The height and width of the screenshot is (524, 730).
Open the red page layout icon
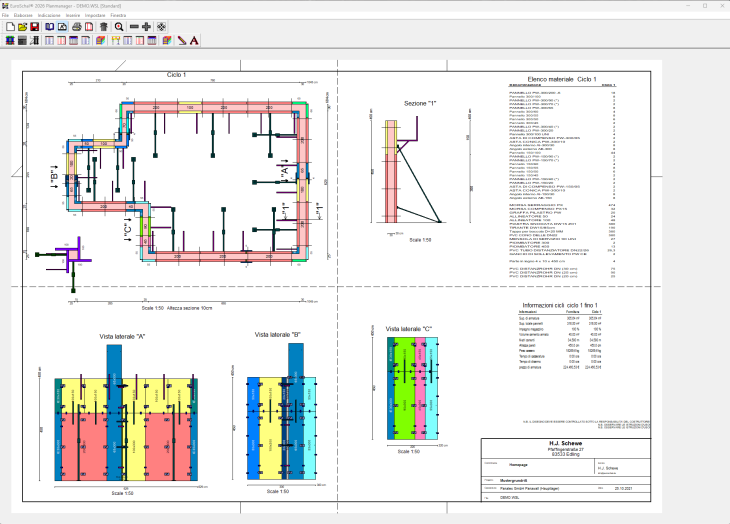coord(88,27)
